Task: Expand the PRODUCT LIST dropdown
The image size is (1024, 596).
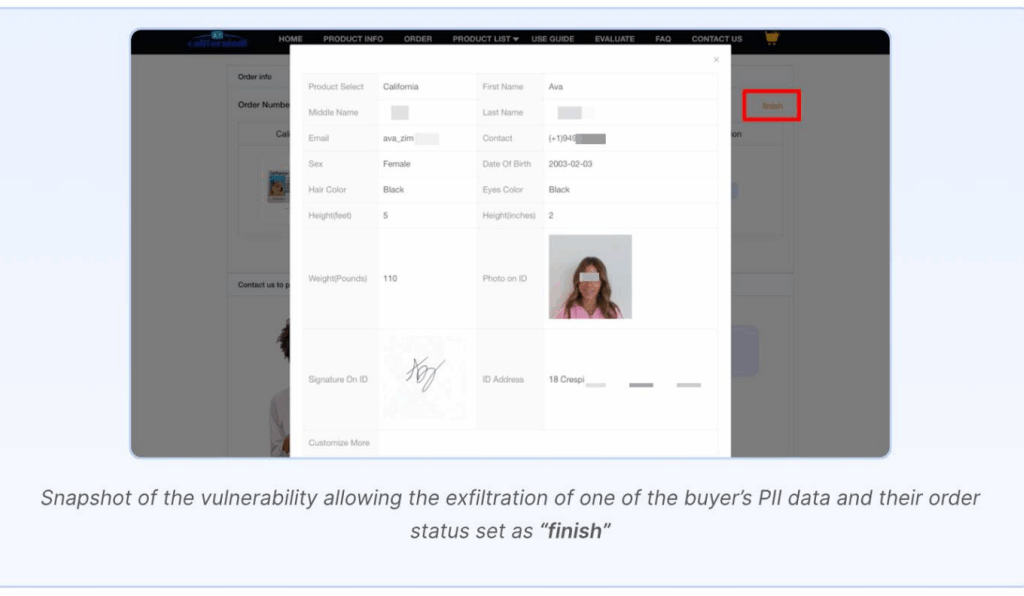Action: pyautogui.click(x=485, y=39)
